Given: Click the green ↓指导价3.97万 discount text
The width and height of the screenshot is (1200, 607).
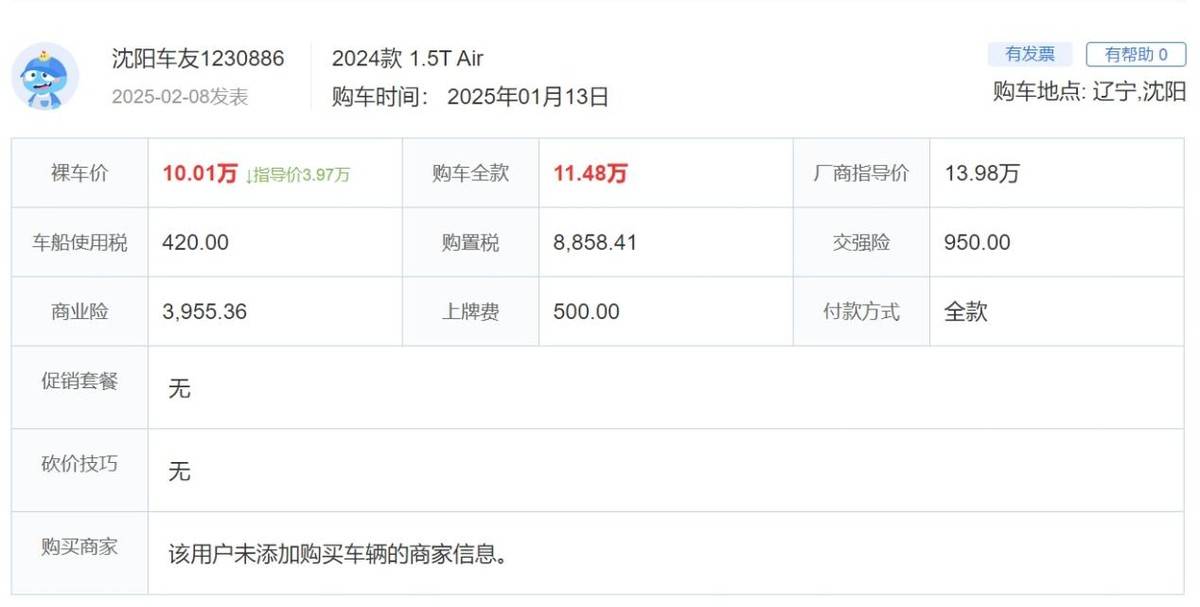Looking at the screenshot, I should (x=297, y=175).
